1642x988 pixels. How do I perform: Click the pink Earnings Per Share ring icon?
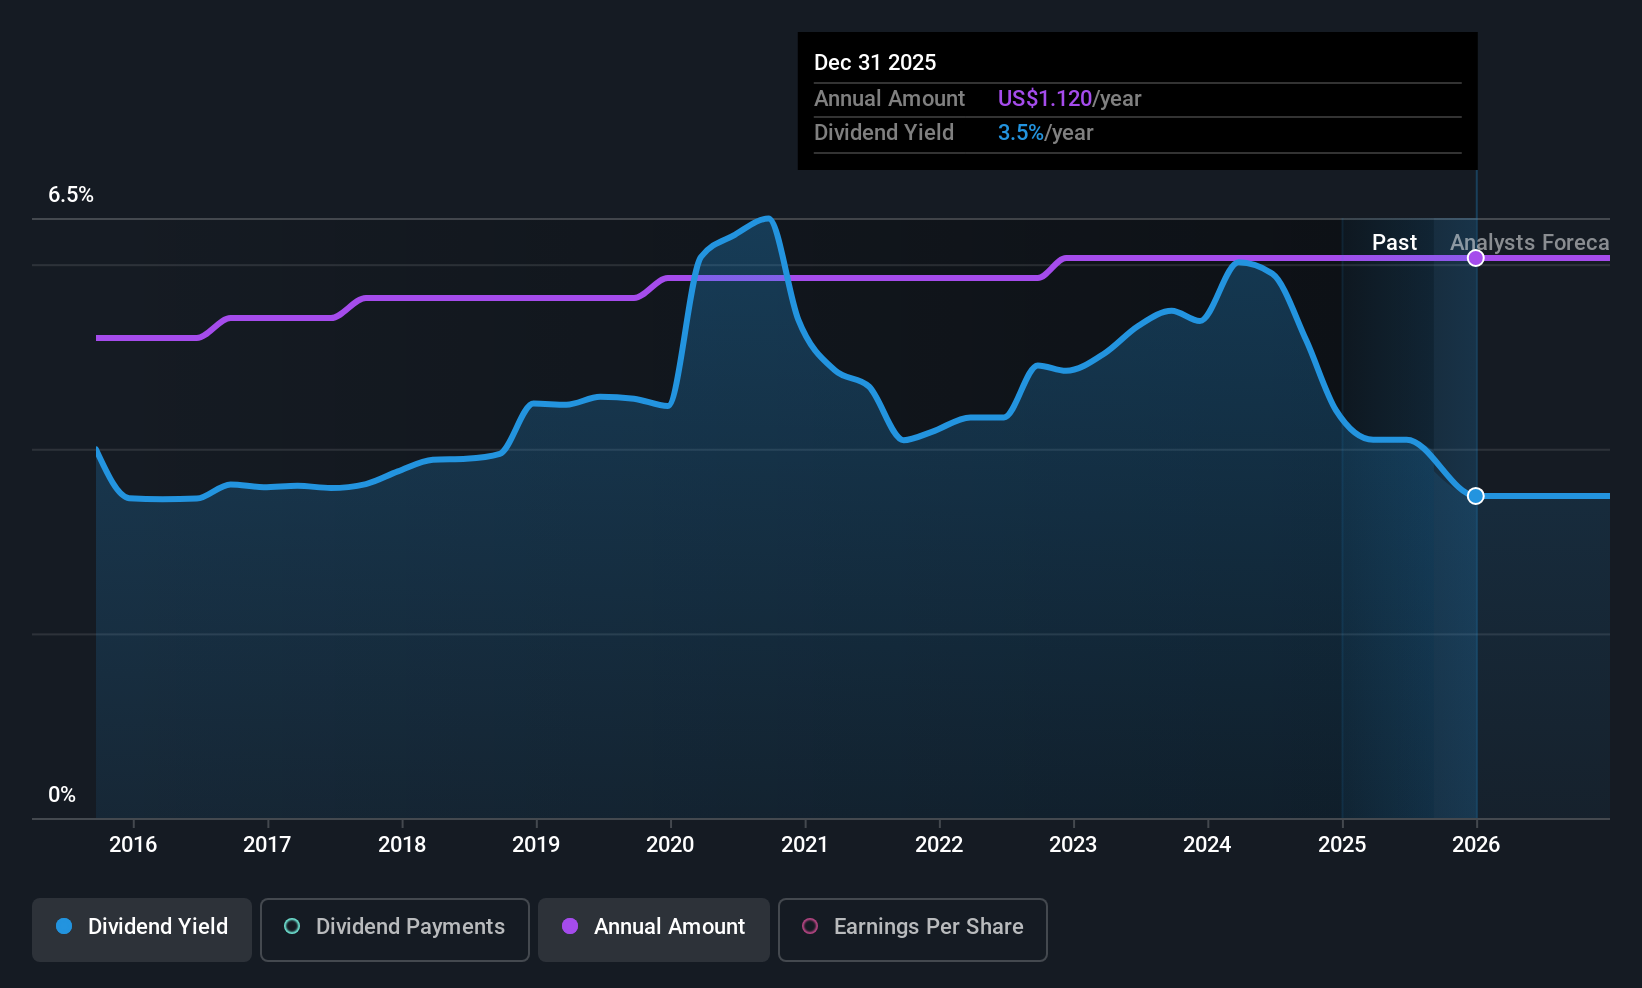[810, 927]
